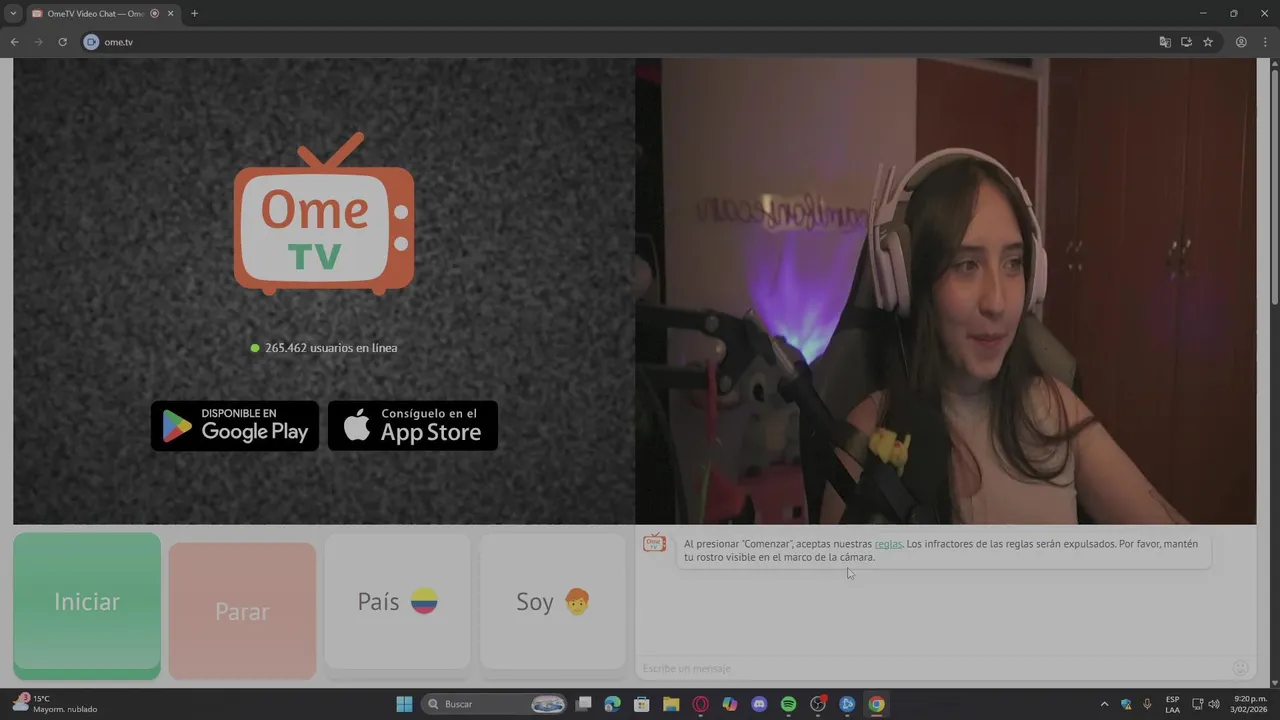Click the OmeTV logo in center
This screenshot has height=720, width=1280.
[x=324, y=214]
